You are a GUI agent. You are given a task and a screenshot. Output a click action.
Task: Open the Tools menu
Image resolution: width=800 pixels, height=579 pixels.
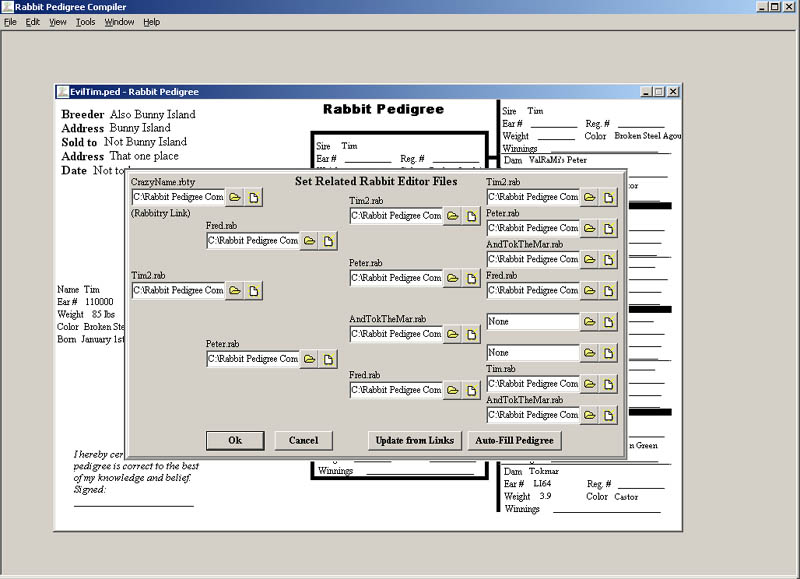(x=86, y=22)
